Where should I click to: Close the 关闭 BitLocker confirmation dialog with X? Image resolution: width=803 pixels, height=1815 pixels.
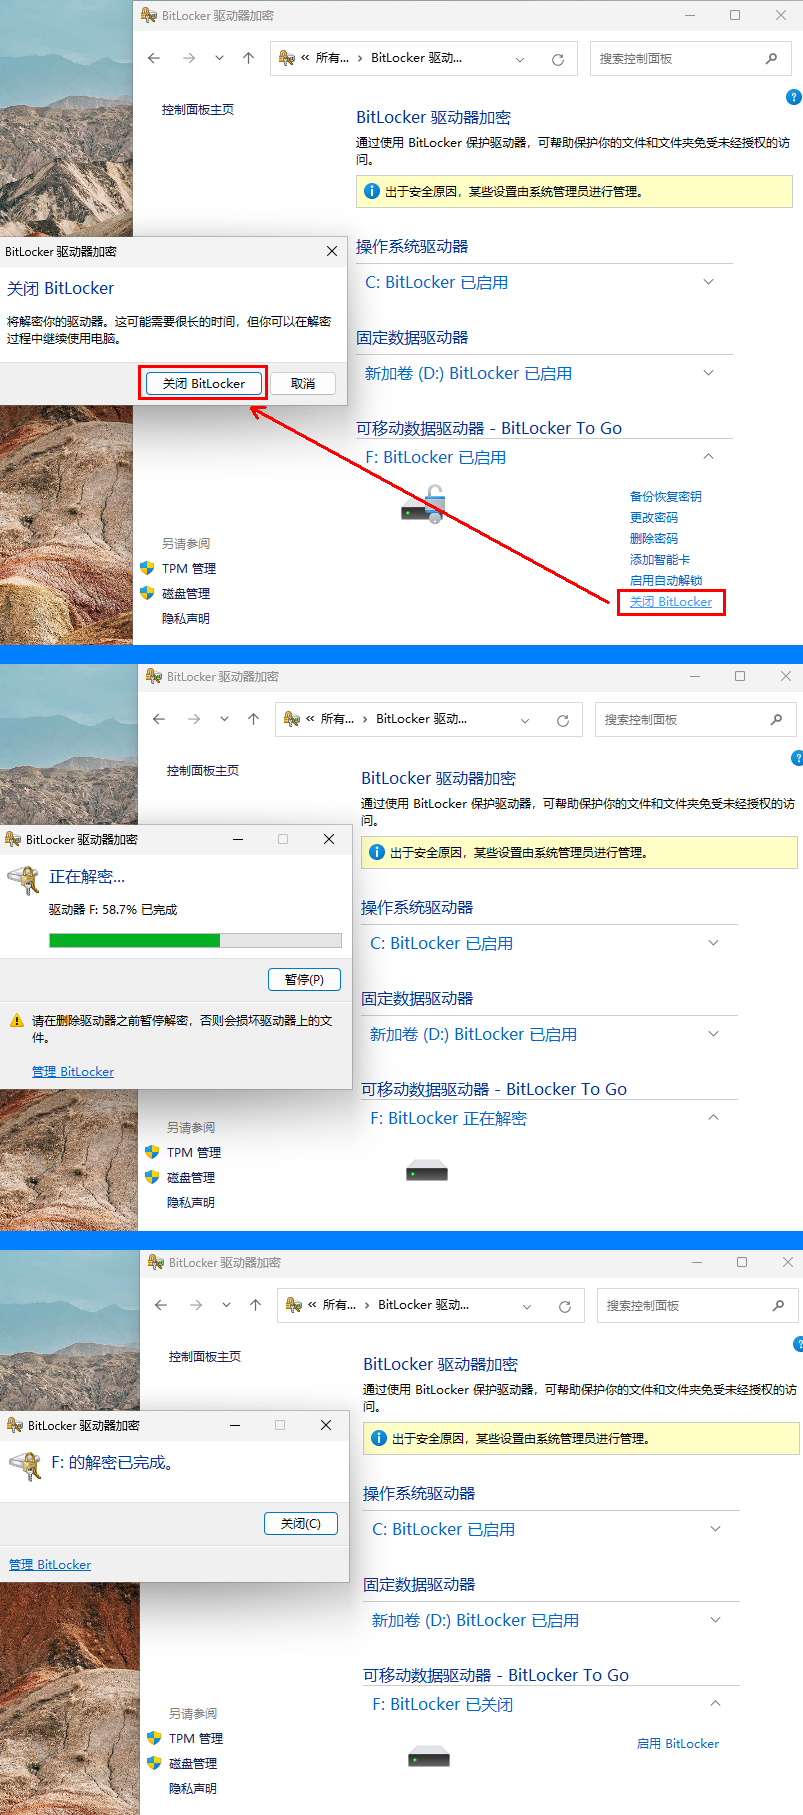click(332, 251)
